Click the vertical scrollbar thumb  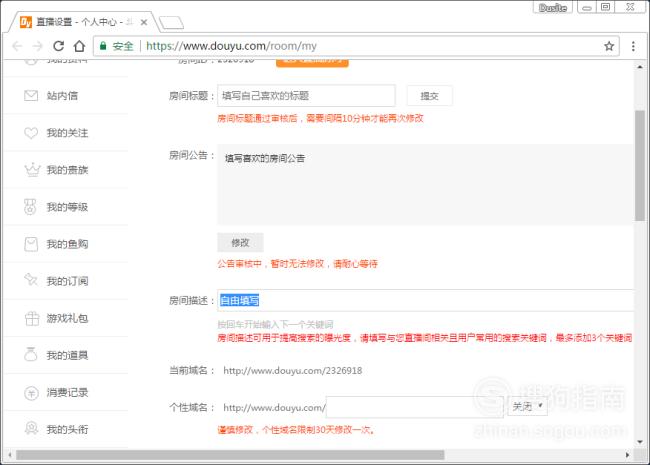click(x=640, y=166)
